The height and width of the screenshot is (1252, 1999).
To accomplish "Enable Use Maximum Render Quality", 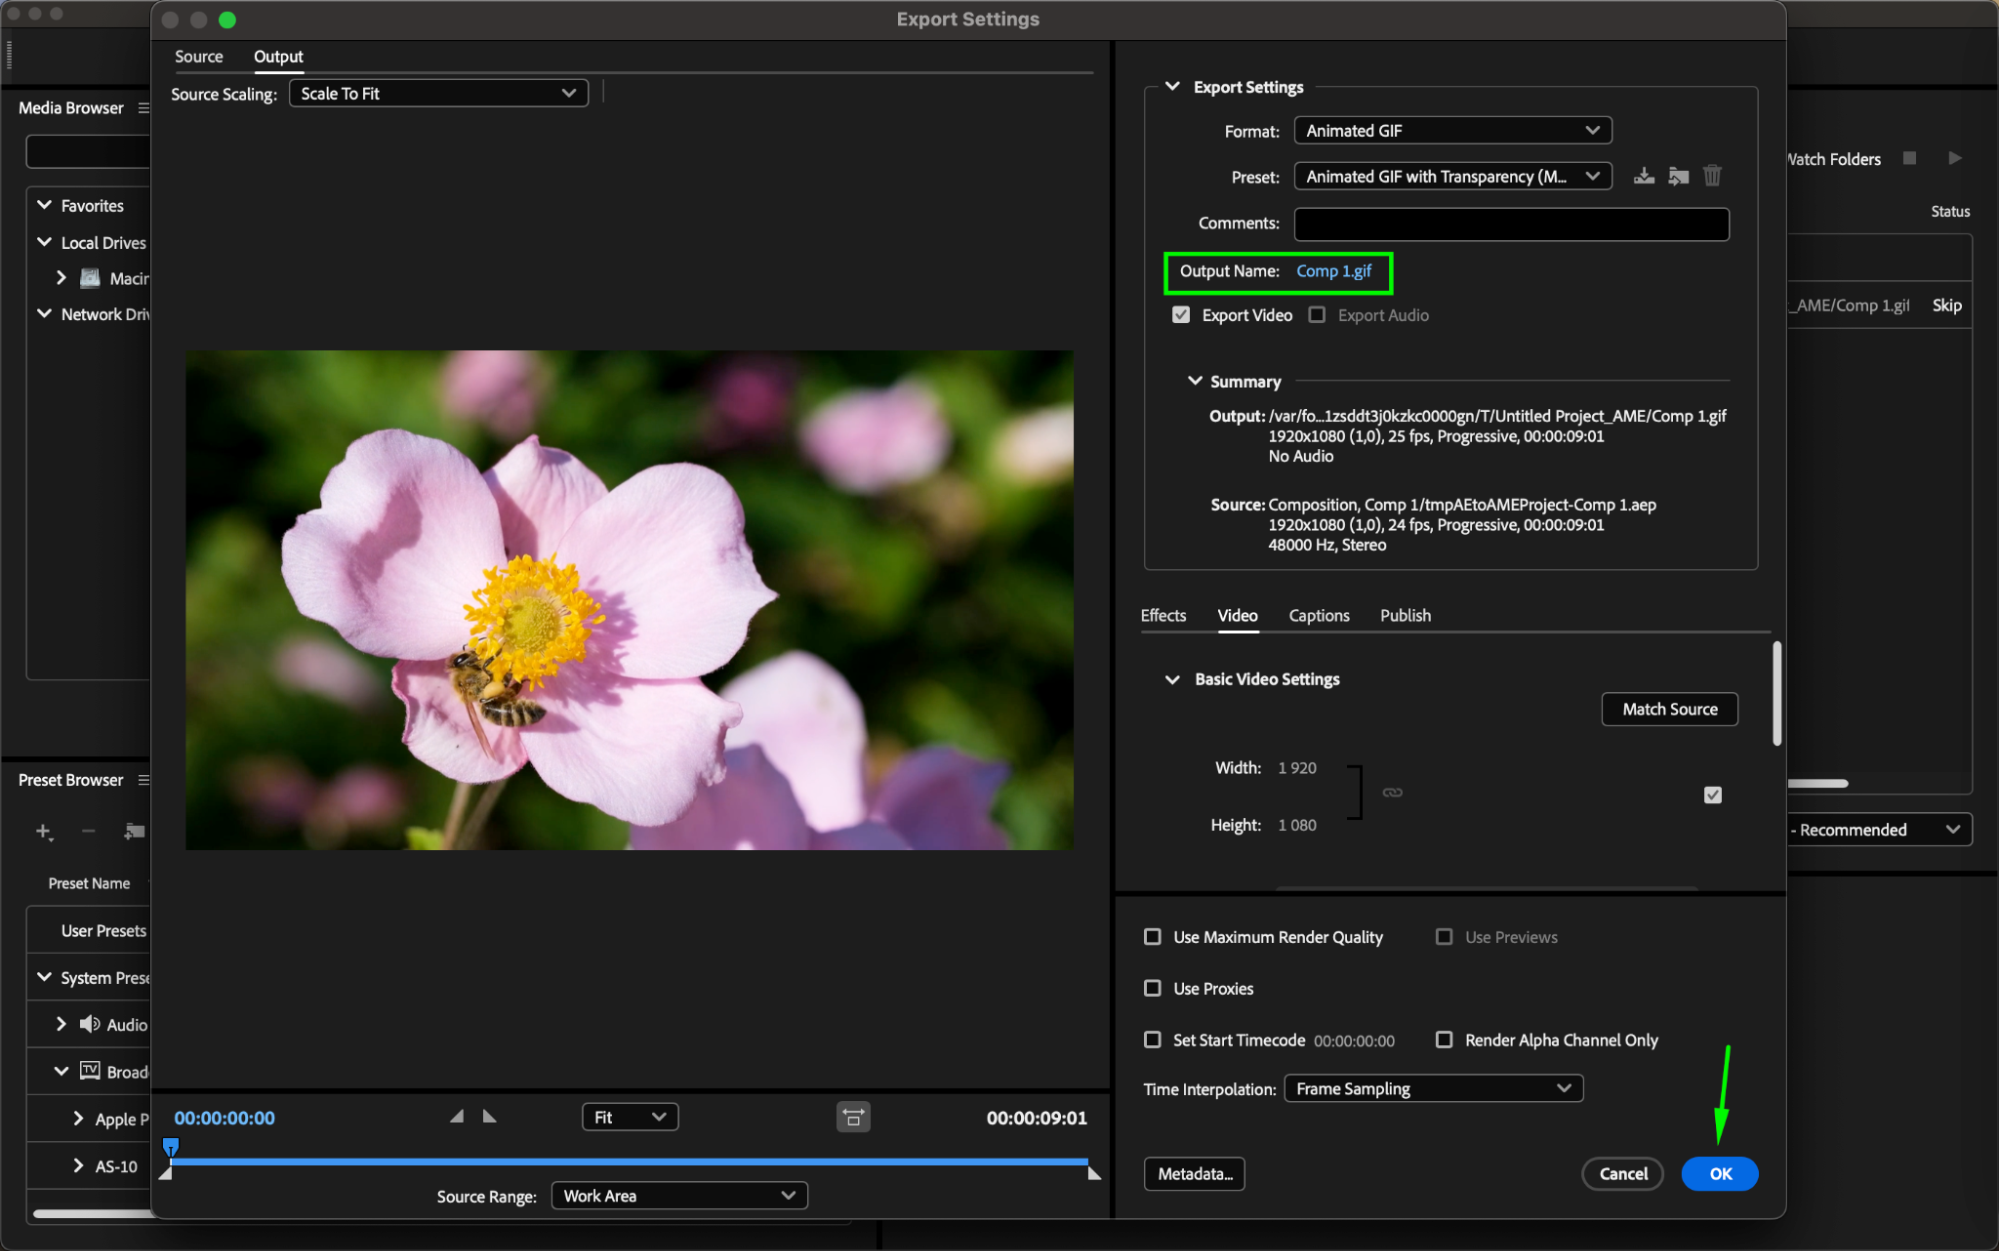I will tap(1153, 937).
